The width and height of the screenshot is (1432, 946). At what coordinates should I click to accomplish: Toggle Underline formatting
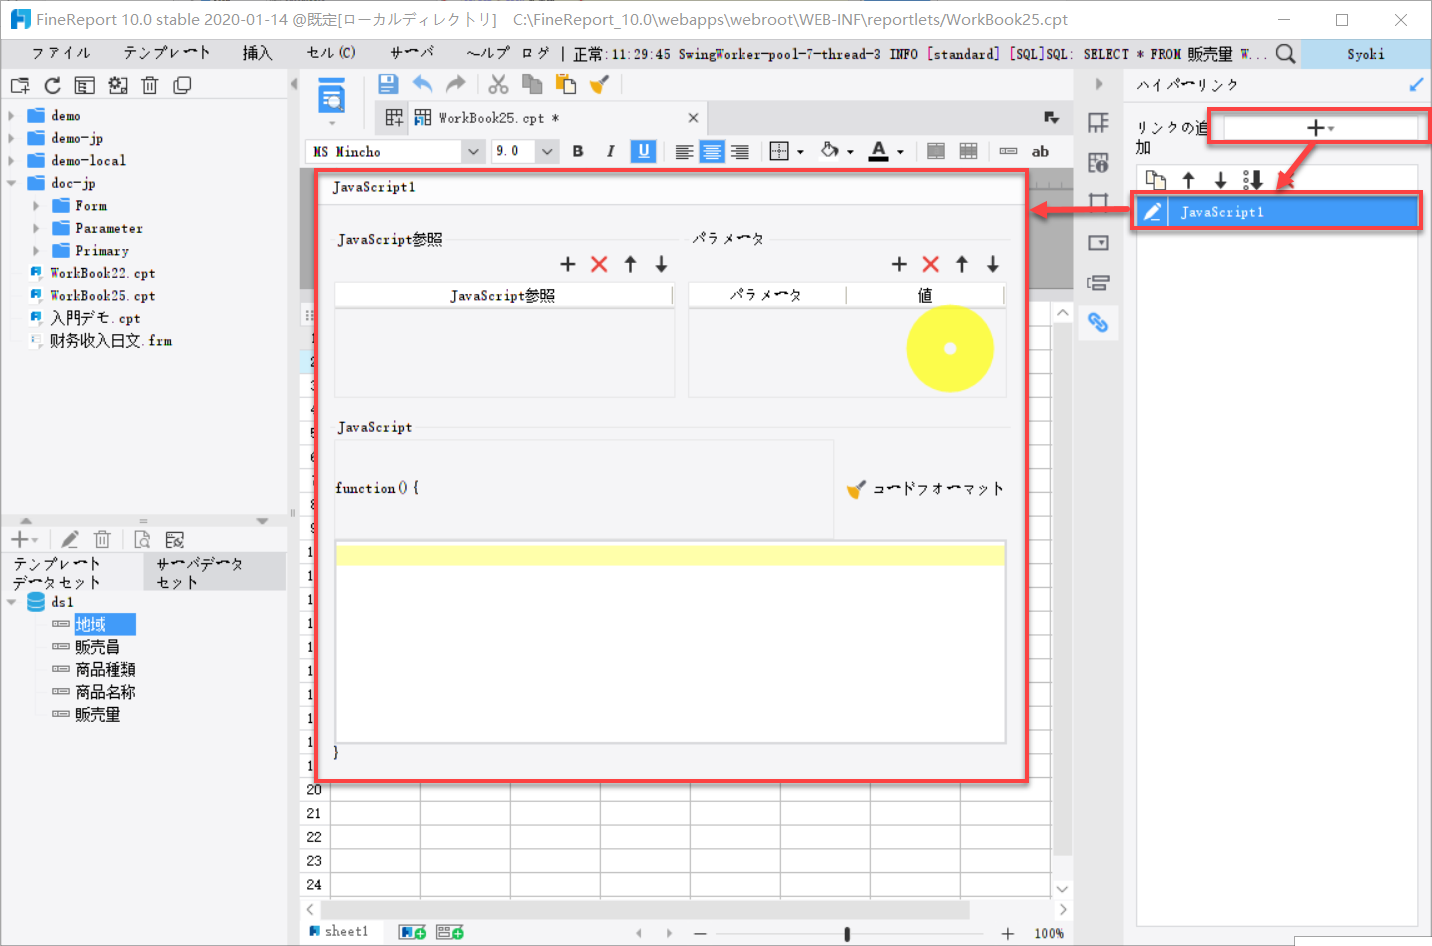pos(643,151)
